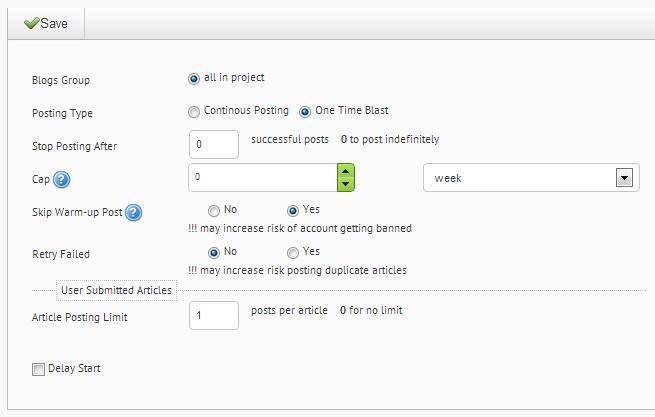Focus the Stop Posting After field

214,145
